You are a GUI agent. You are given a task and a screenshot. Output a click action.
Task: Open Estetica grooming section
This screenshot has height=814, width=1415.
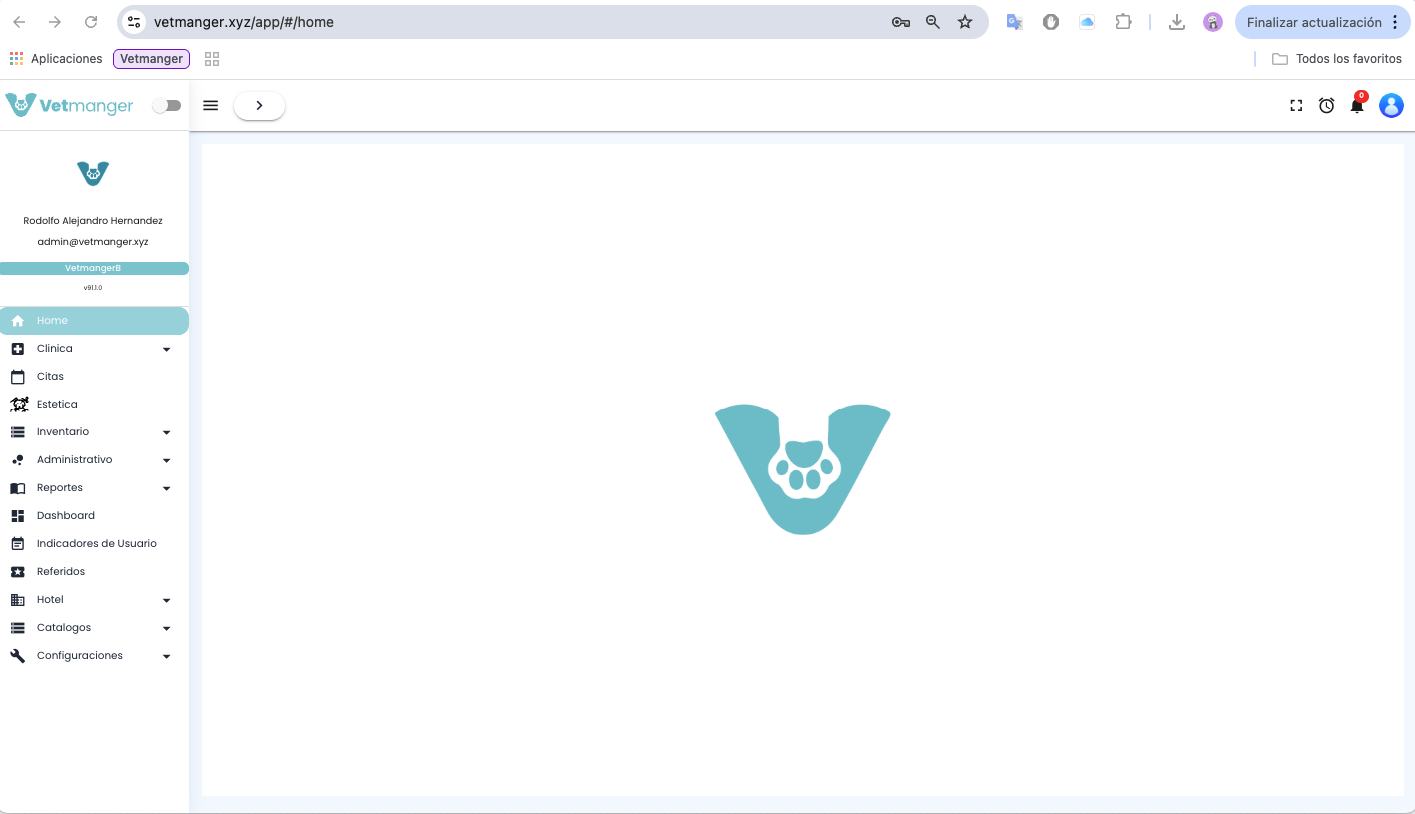point(57,404)
